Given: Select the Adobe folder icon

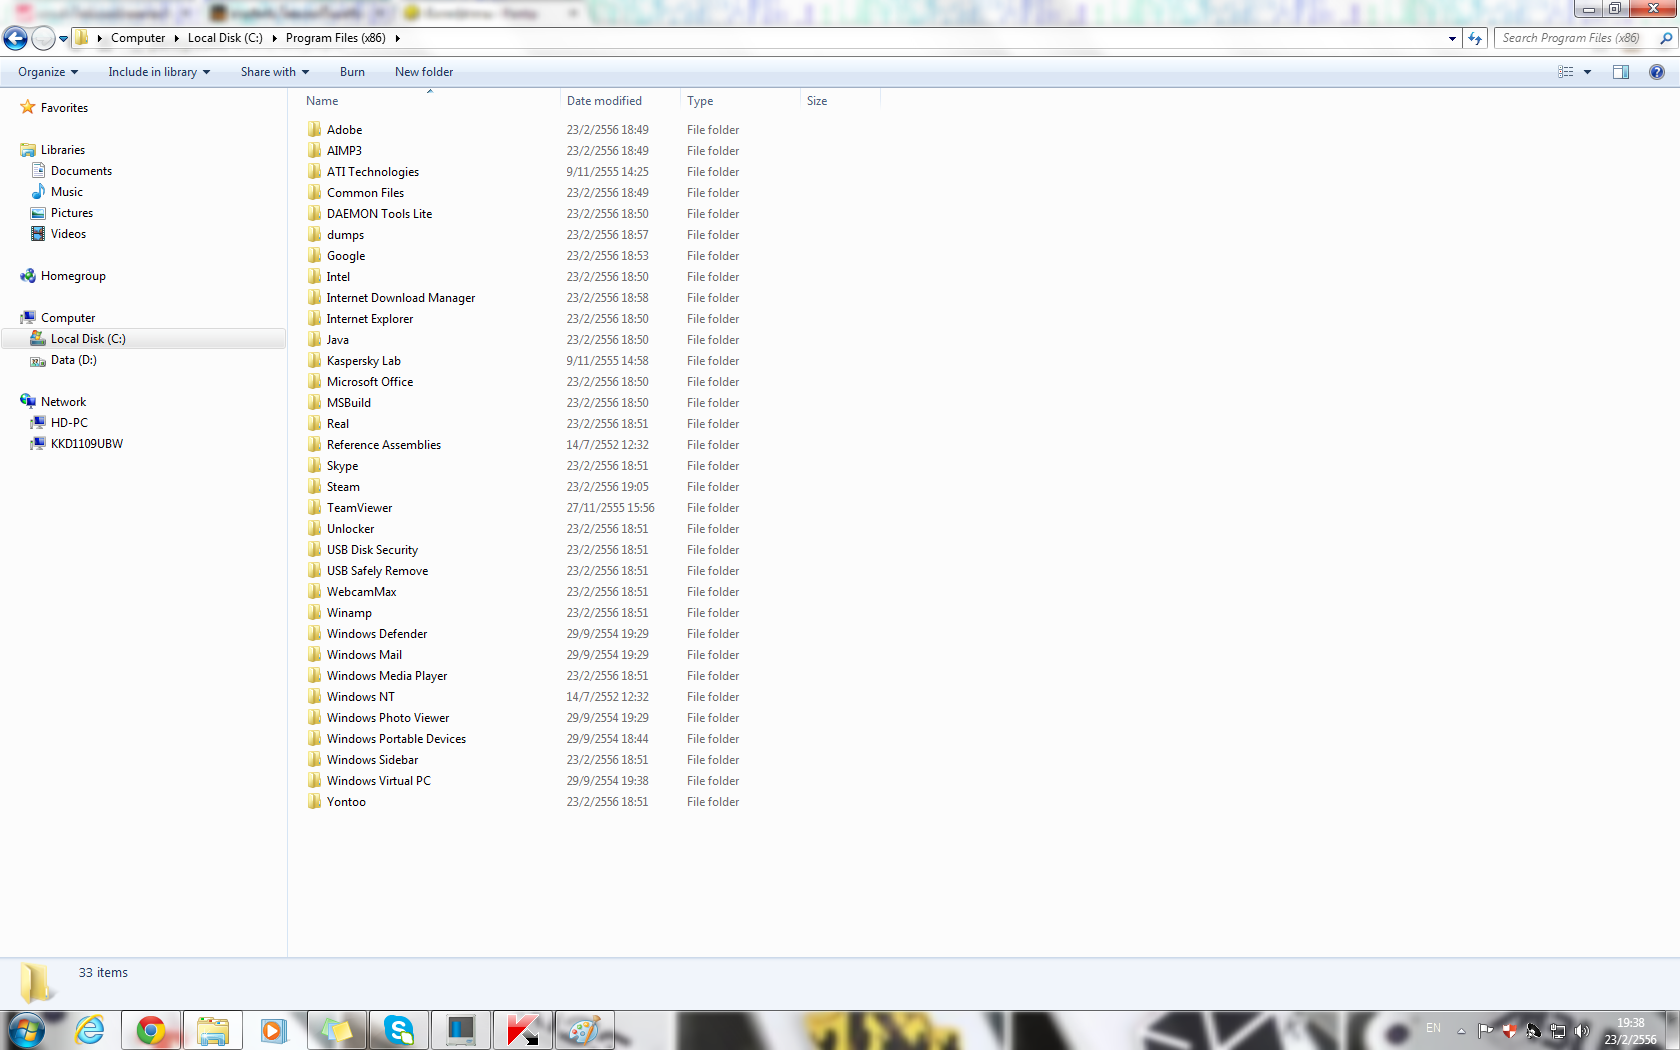Looking at the screenshot, I should click(x=314, y=129).
